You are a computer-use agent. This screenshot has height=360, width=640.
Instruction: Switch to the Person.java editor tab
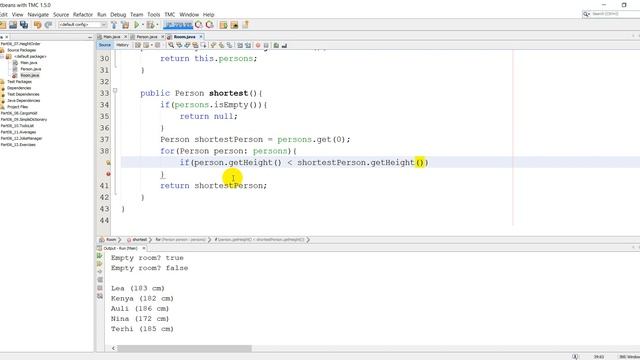[147, 37]
